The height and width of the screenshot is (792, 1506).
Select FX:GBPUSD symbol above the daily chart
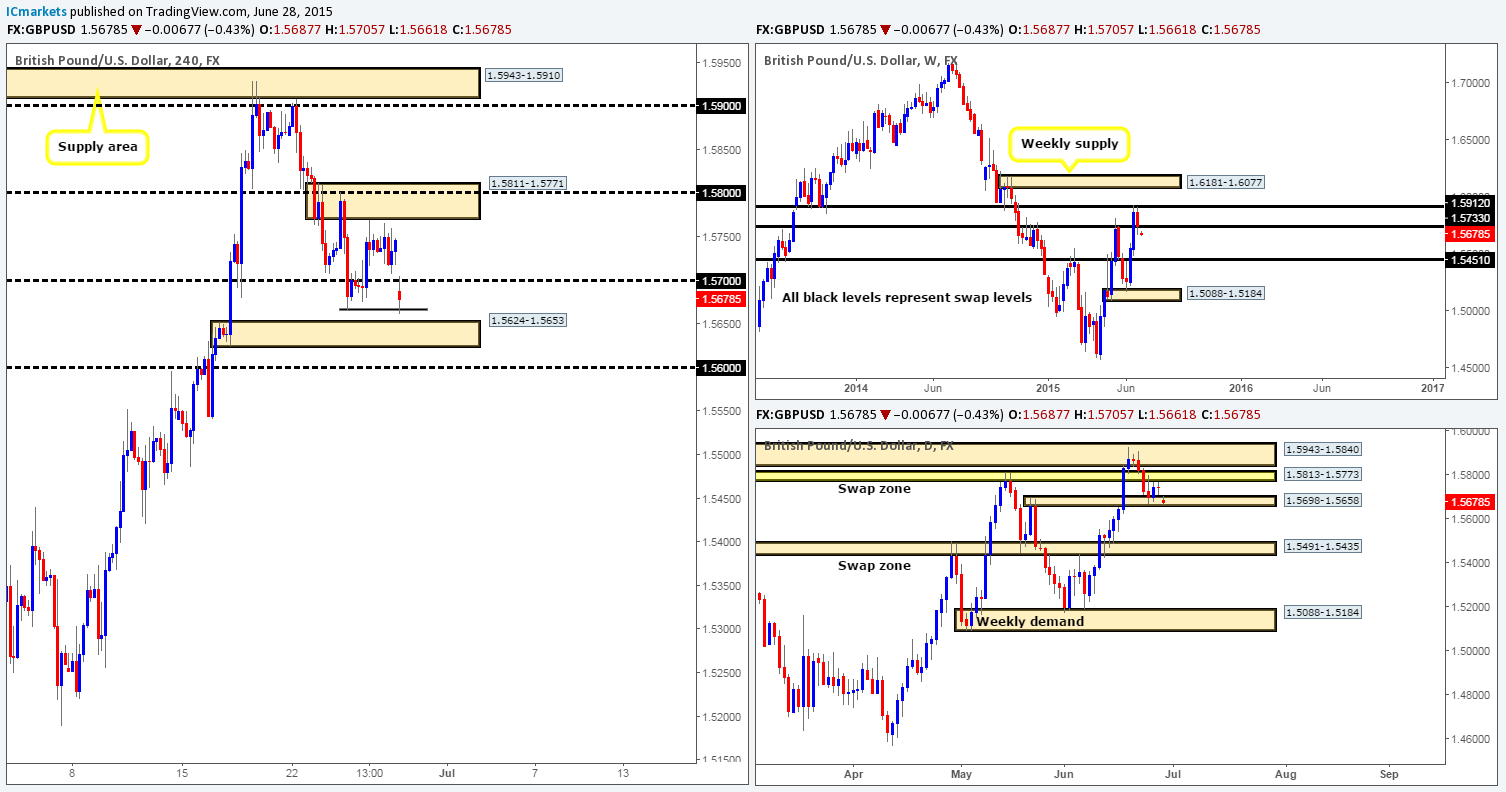click(790, 414)
